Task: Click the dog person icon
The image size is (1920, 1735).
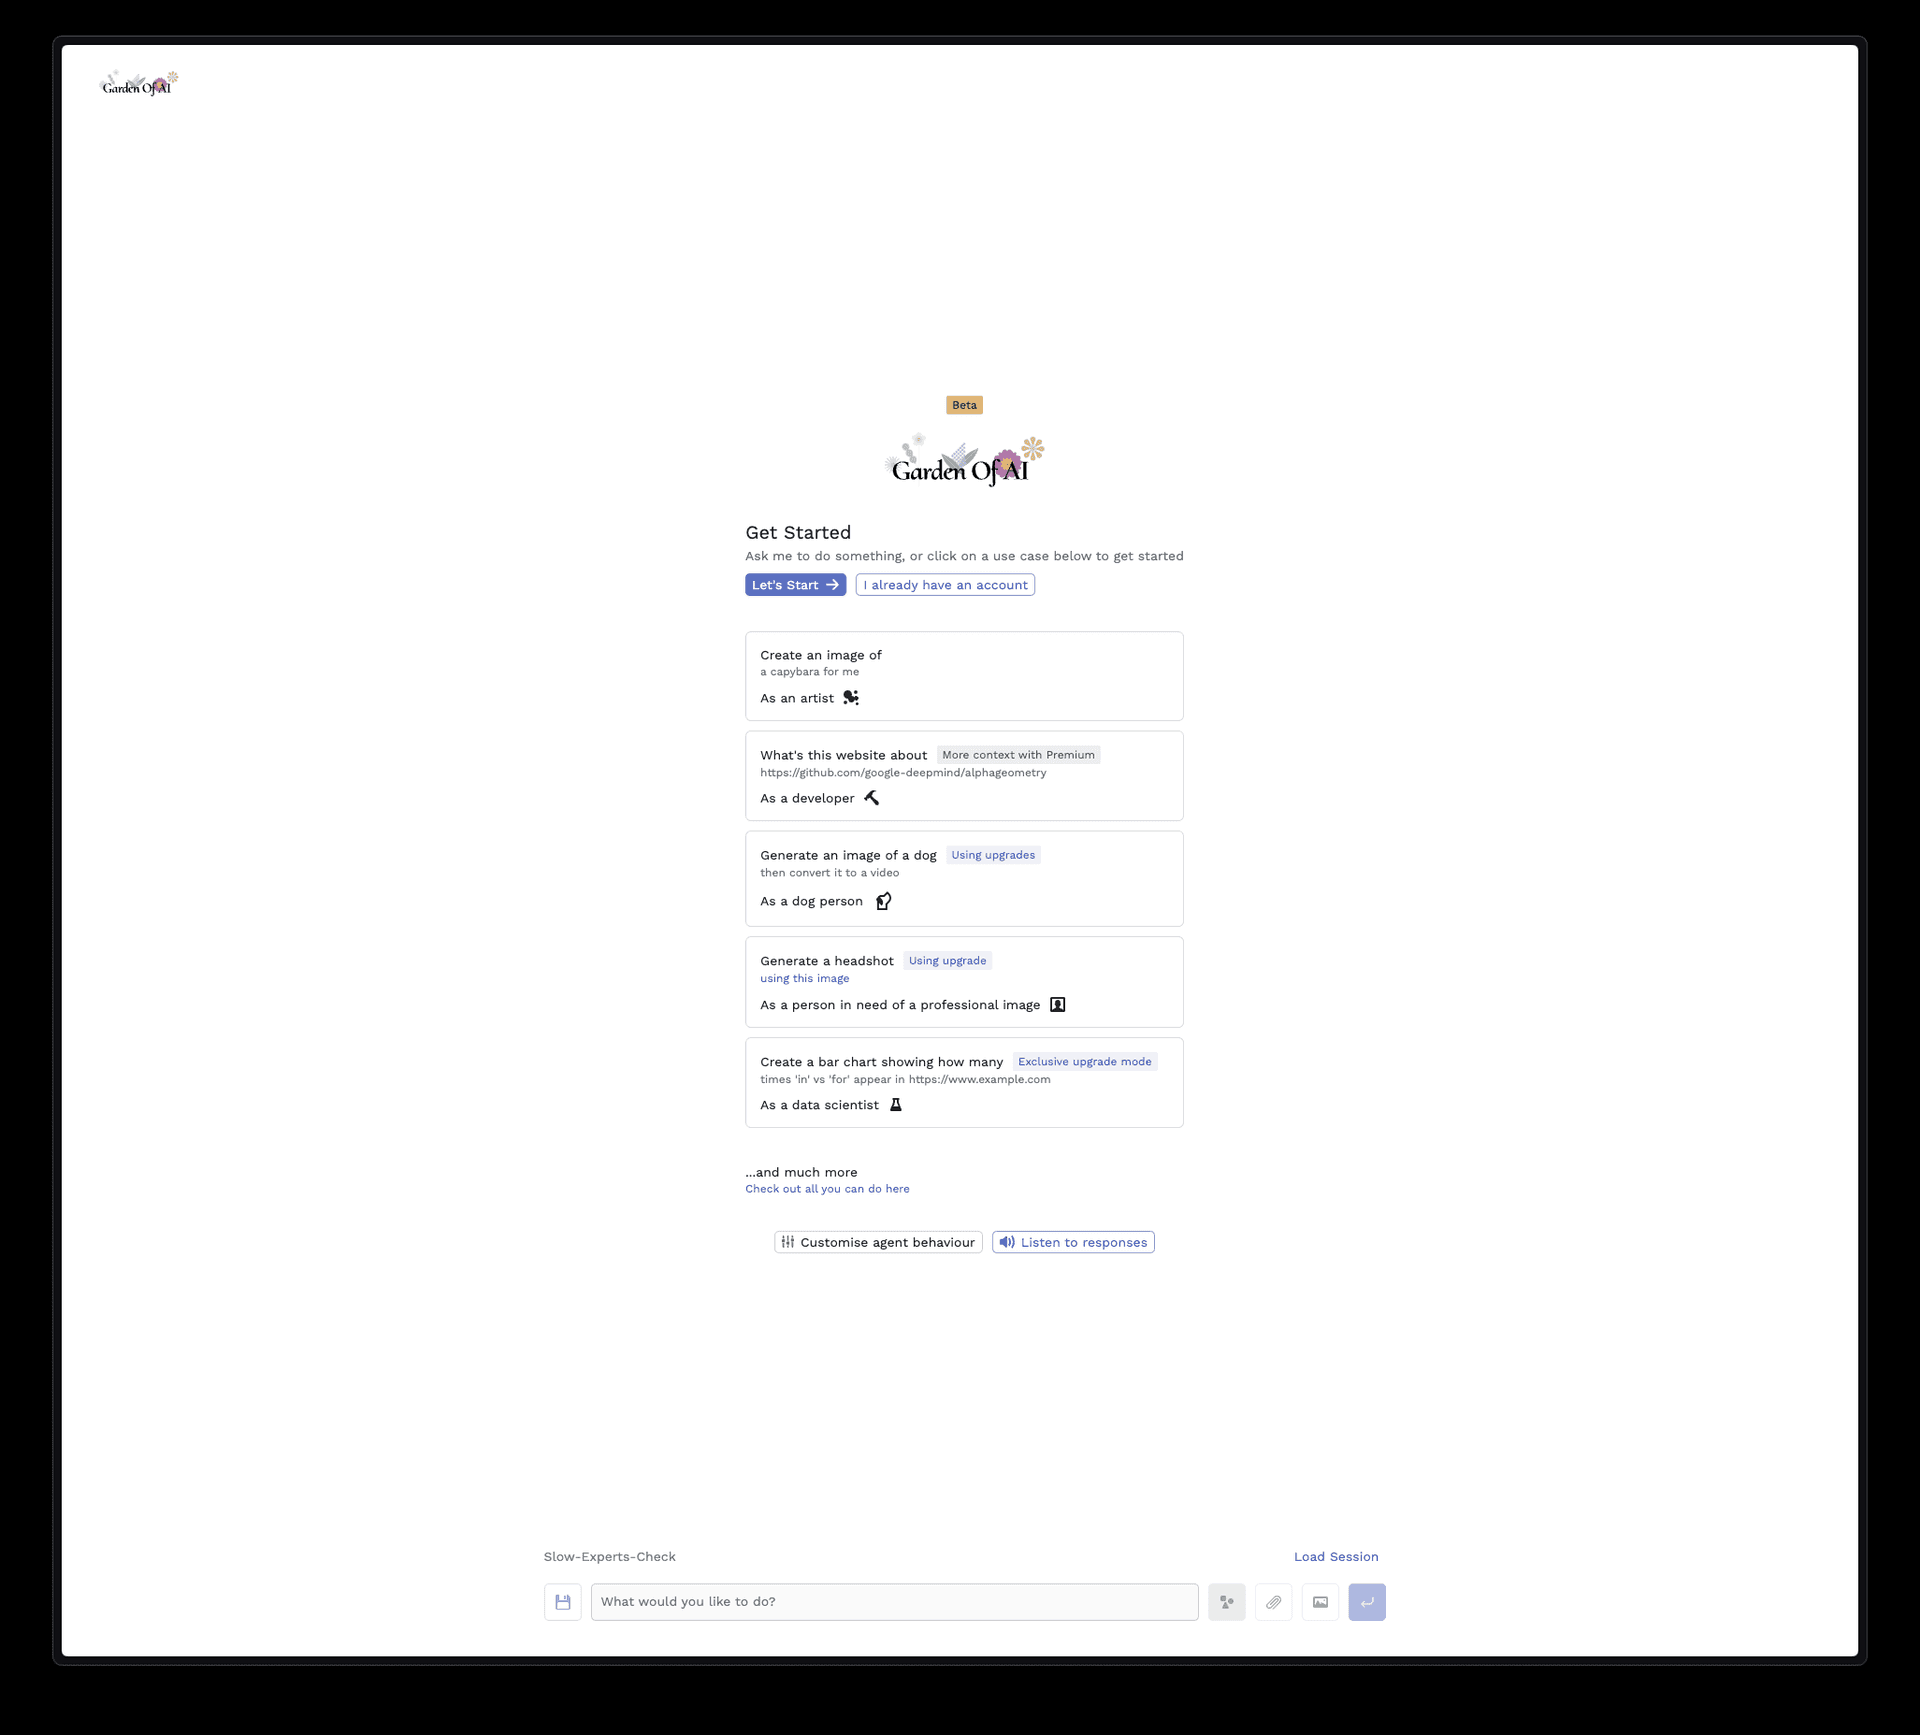Action: click(884, 901)
